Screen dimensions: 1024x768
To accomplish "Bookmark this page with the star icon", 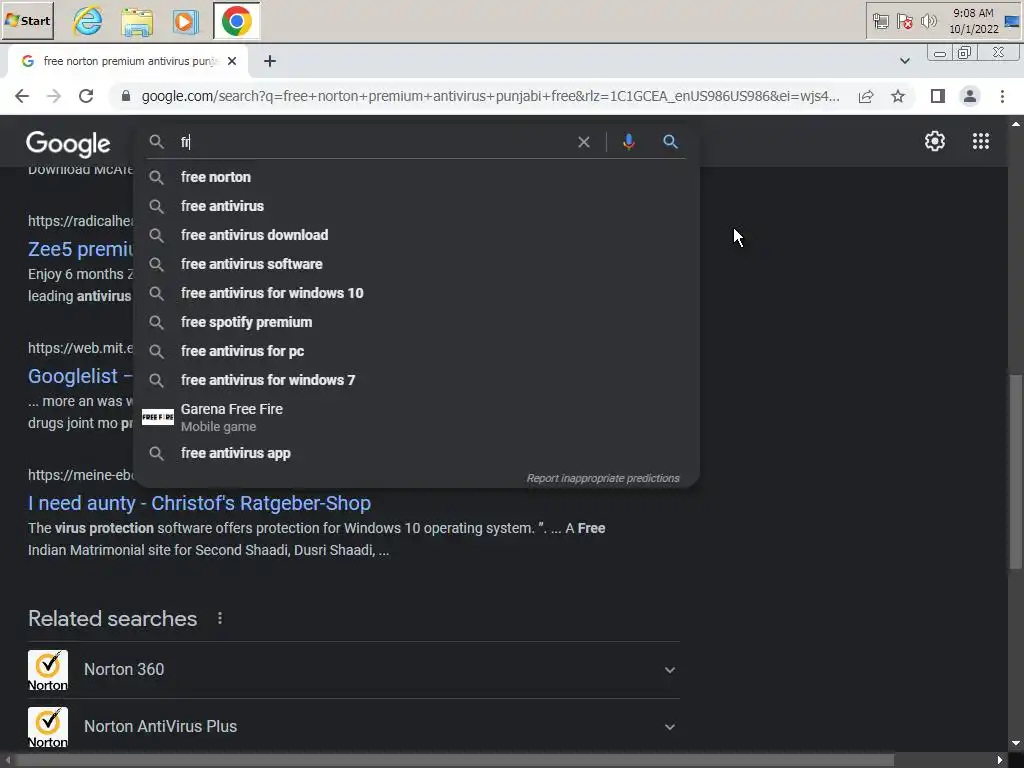I will 898,97.
